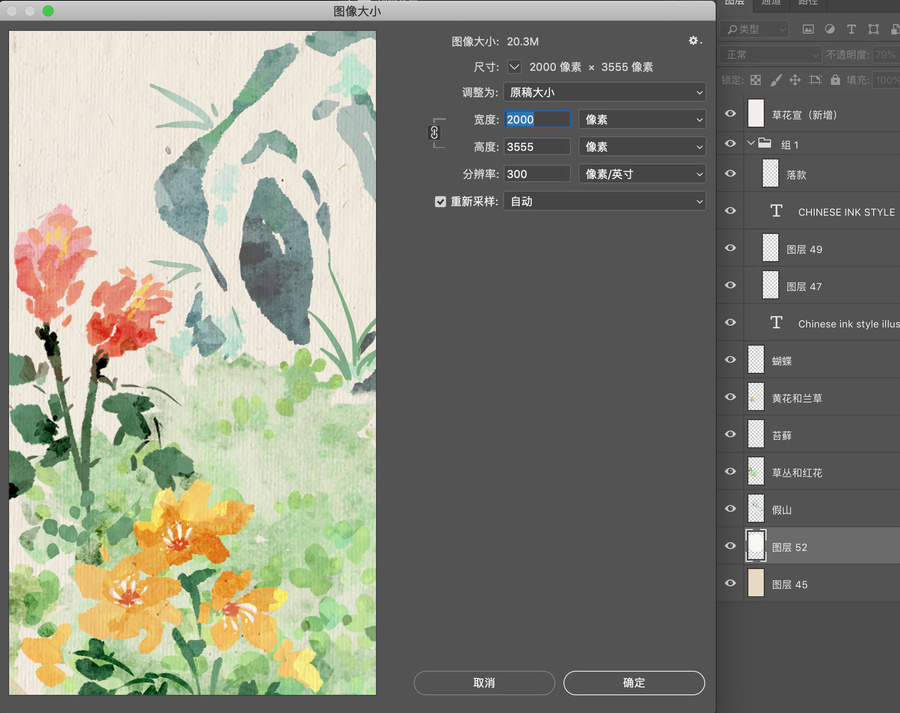Select the 假山 layer thumbnail
Image resolution: width=900 pixels, height=713 pixels.
(x=756, y=509)
